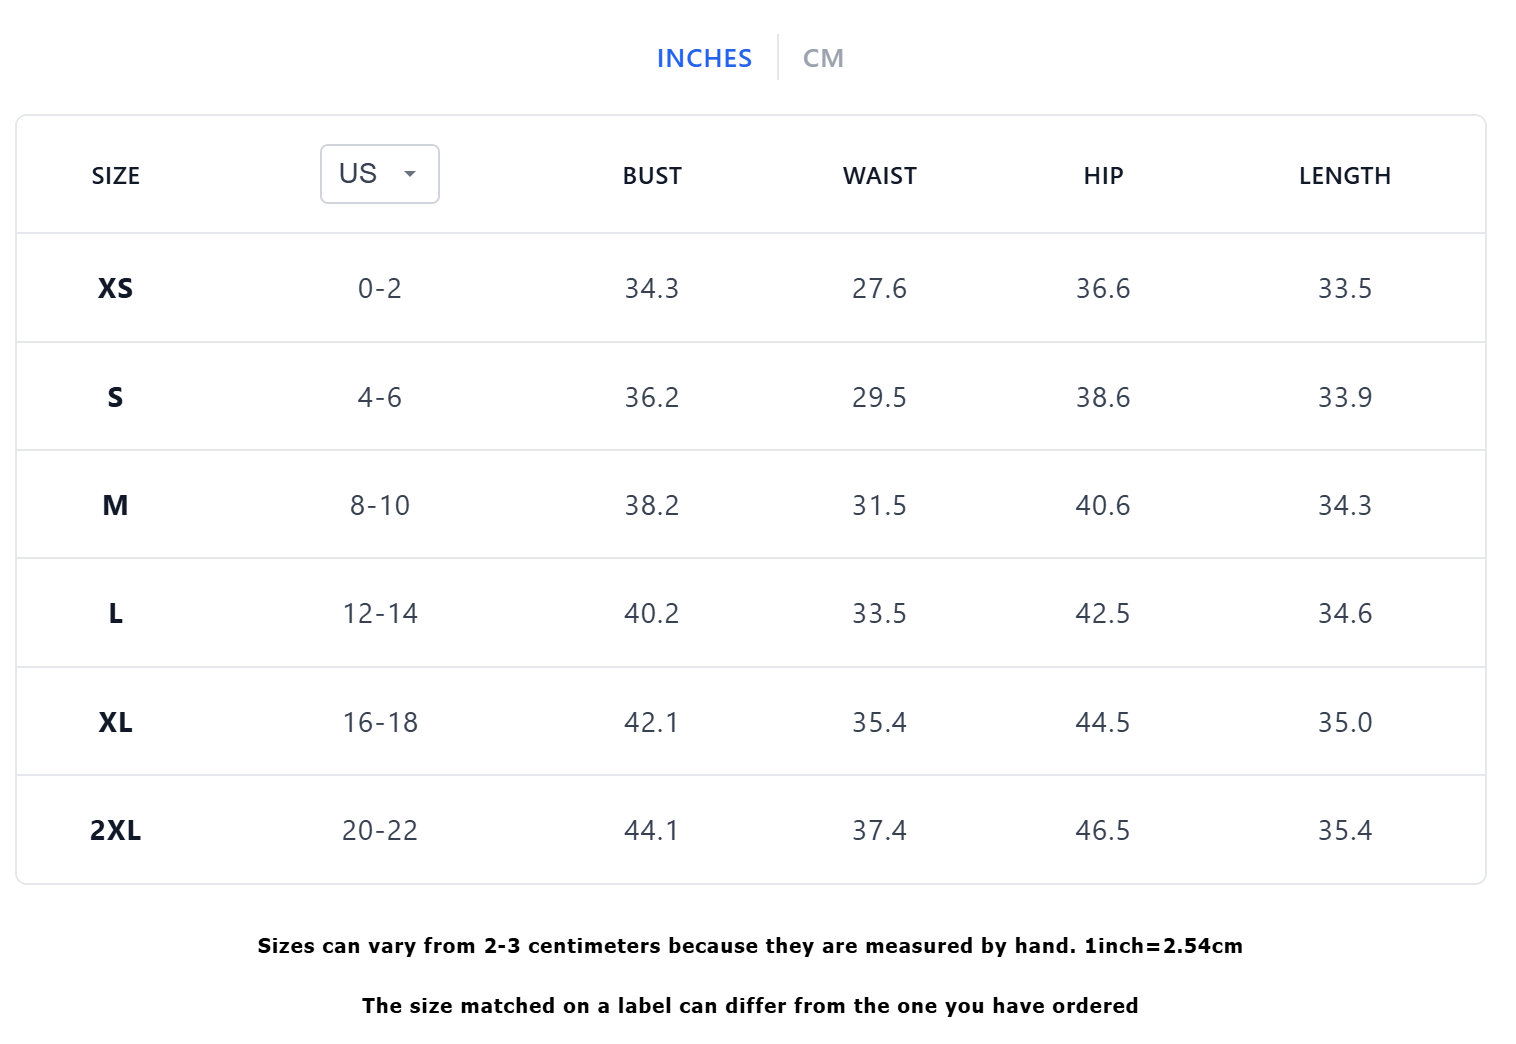Screen dimensions: 1516x1044
Task: Switch to the CM unit tab
Action: (823, 58)
